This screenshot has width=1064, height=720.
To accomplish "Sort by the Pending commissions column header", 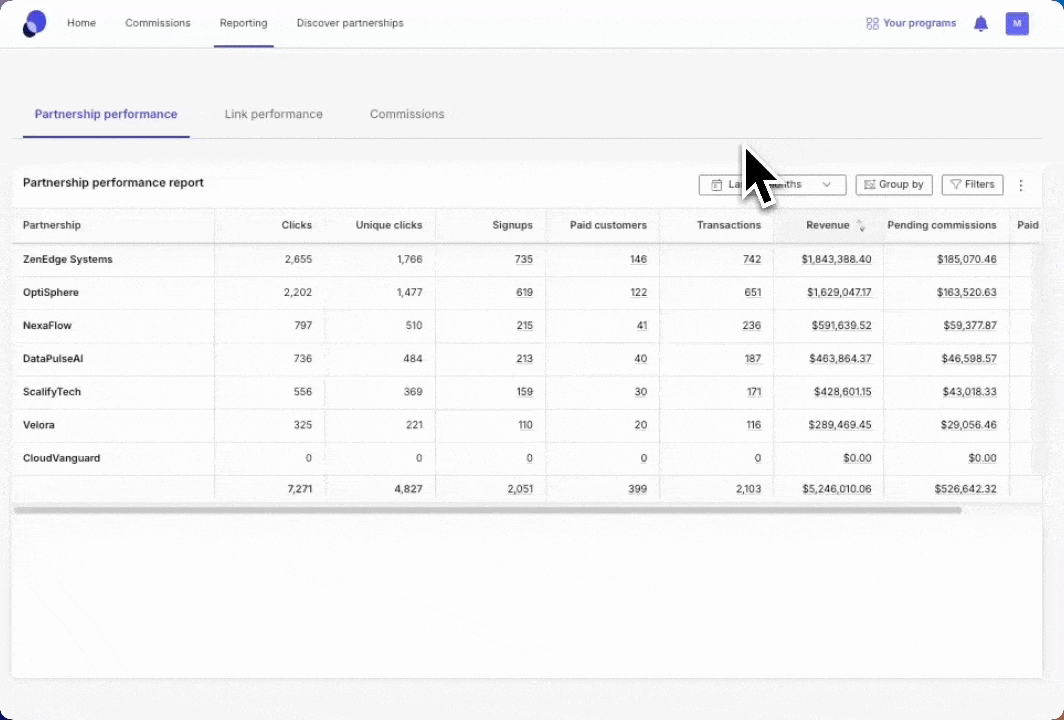I will [942, 225].
